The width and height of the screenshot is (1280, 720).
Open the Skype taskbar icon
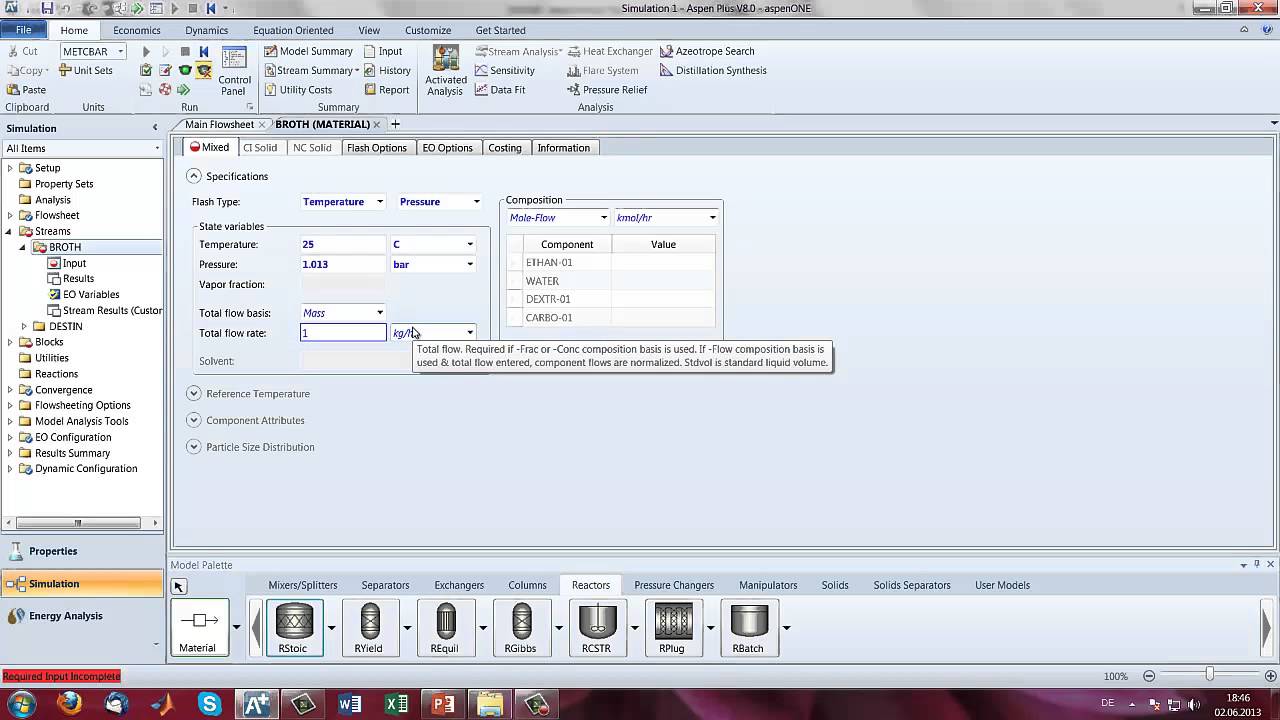point(210,704)
